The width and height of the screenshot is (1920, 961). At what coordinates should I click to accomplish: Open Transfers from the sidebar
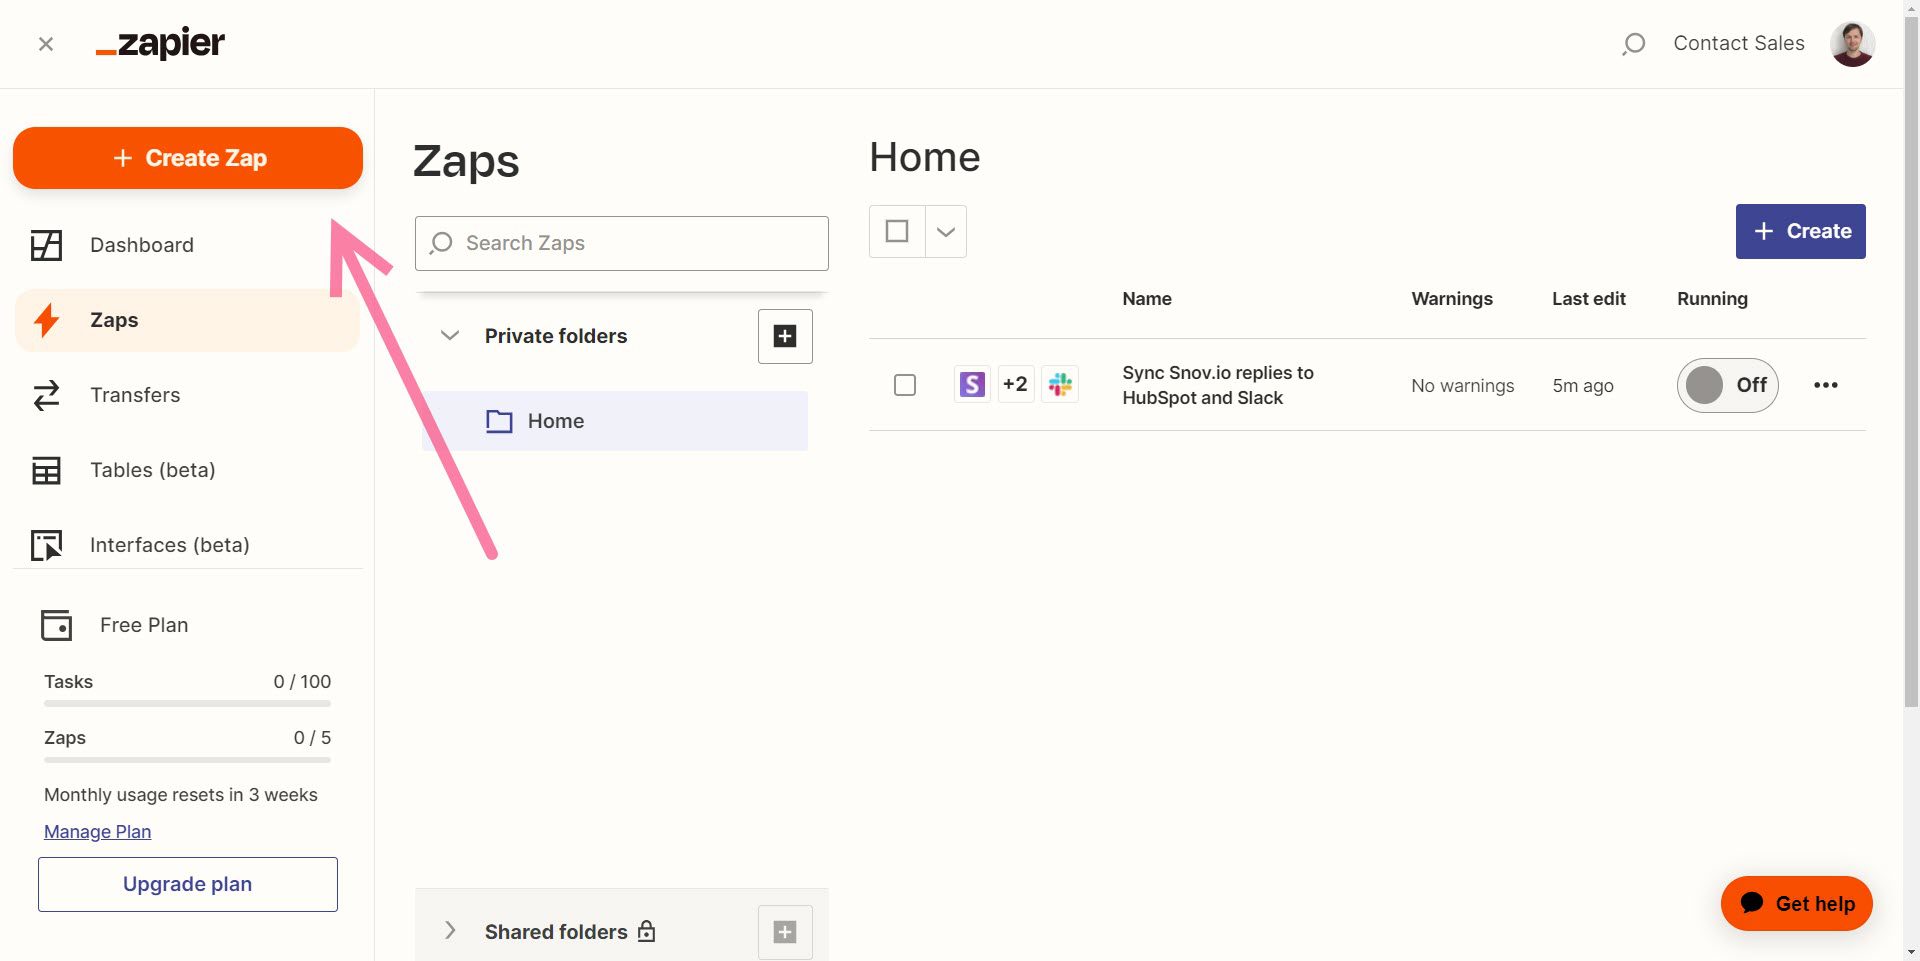pyautogui.click(x=187, y=395)
